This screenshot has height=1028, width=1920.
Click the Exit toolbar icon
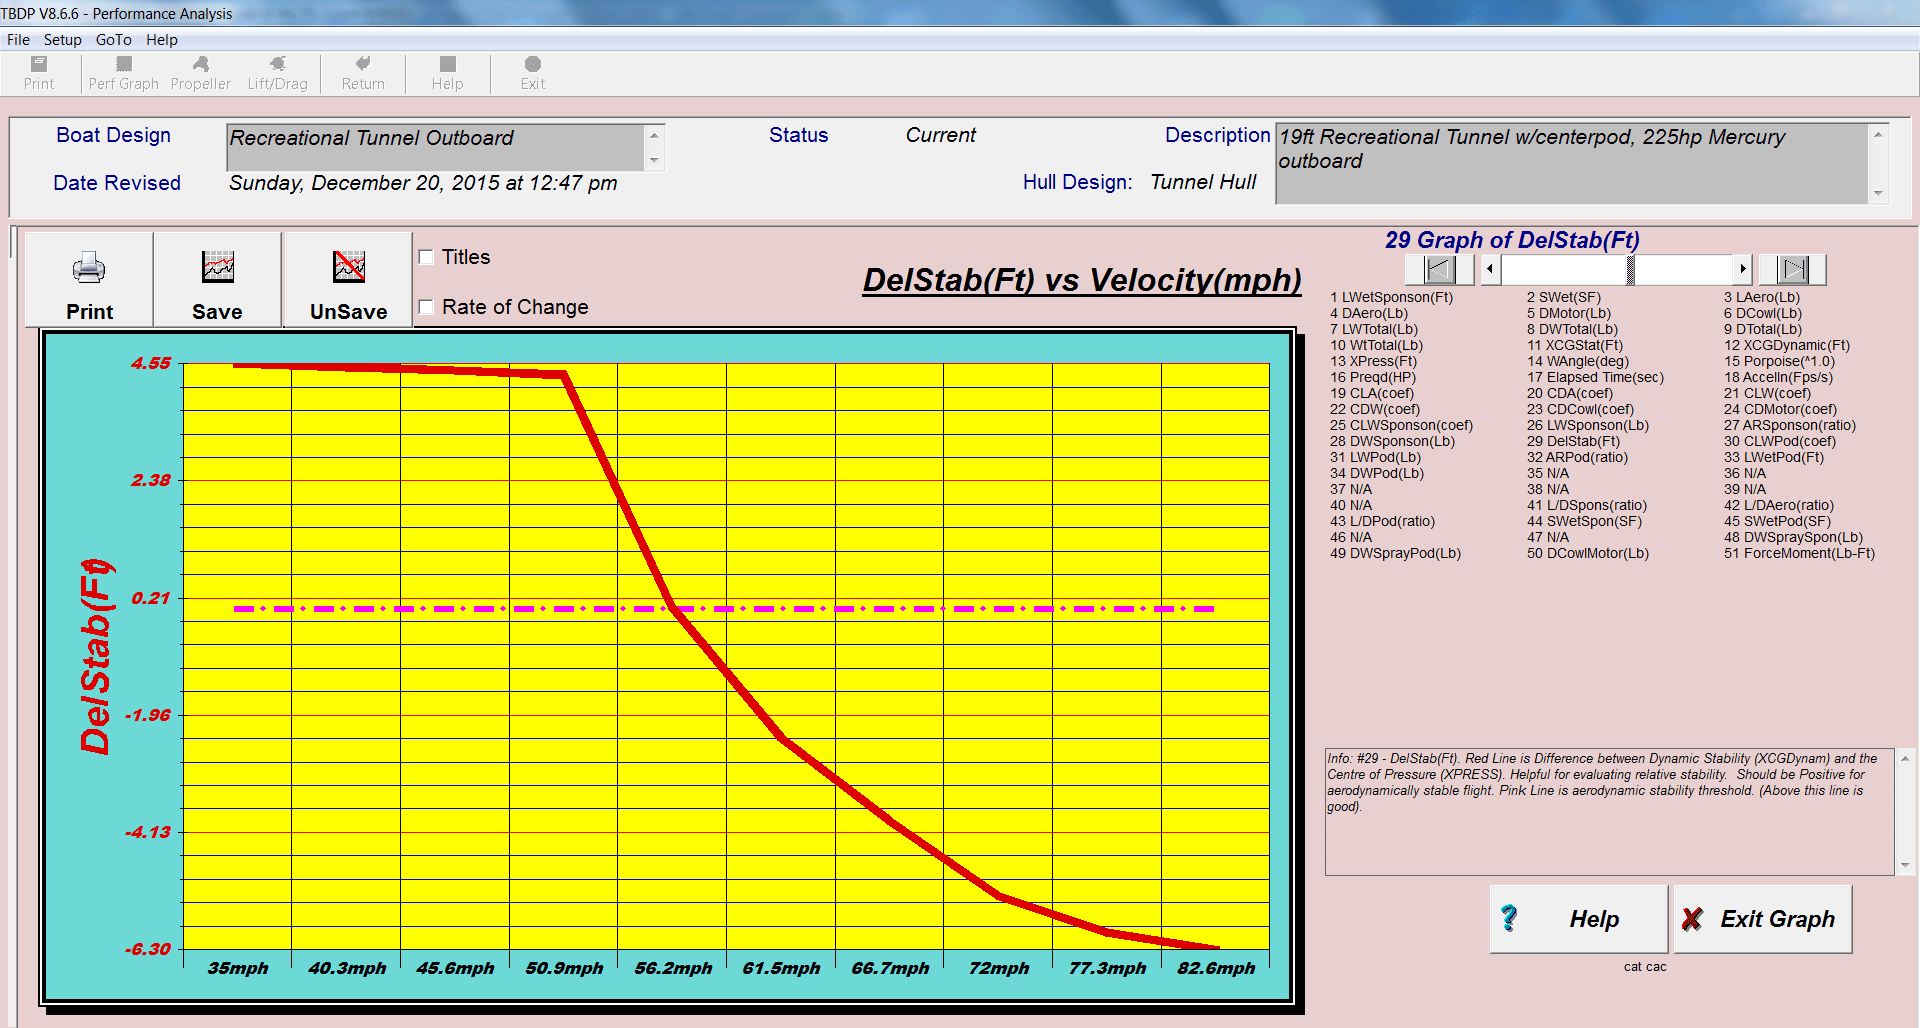pos(532,73)
